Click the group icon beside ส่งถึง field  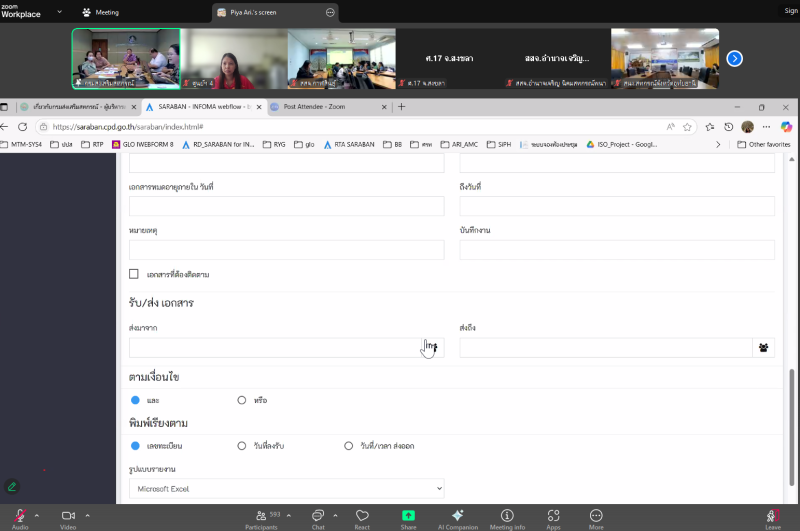tap(764, 348)
